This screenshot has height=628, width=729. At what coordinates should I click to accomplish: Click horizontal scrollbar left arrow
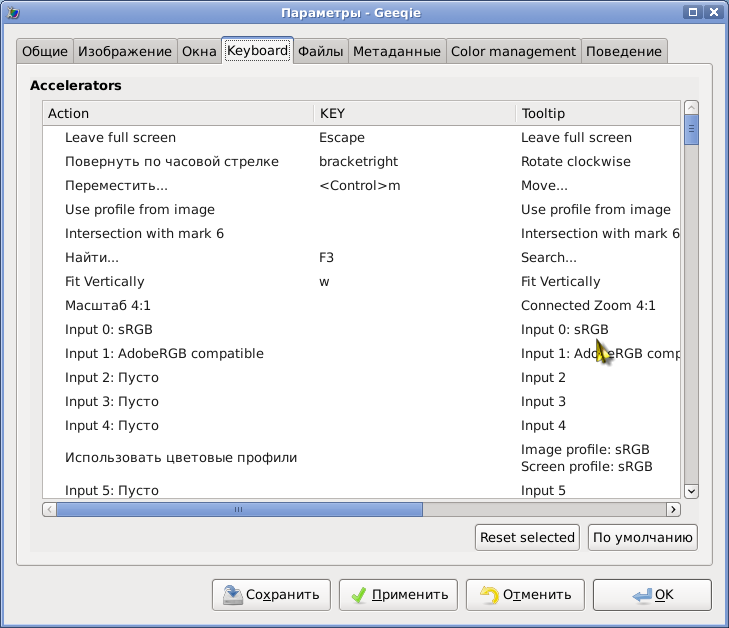click(x=50, y=509)
